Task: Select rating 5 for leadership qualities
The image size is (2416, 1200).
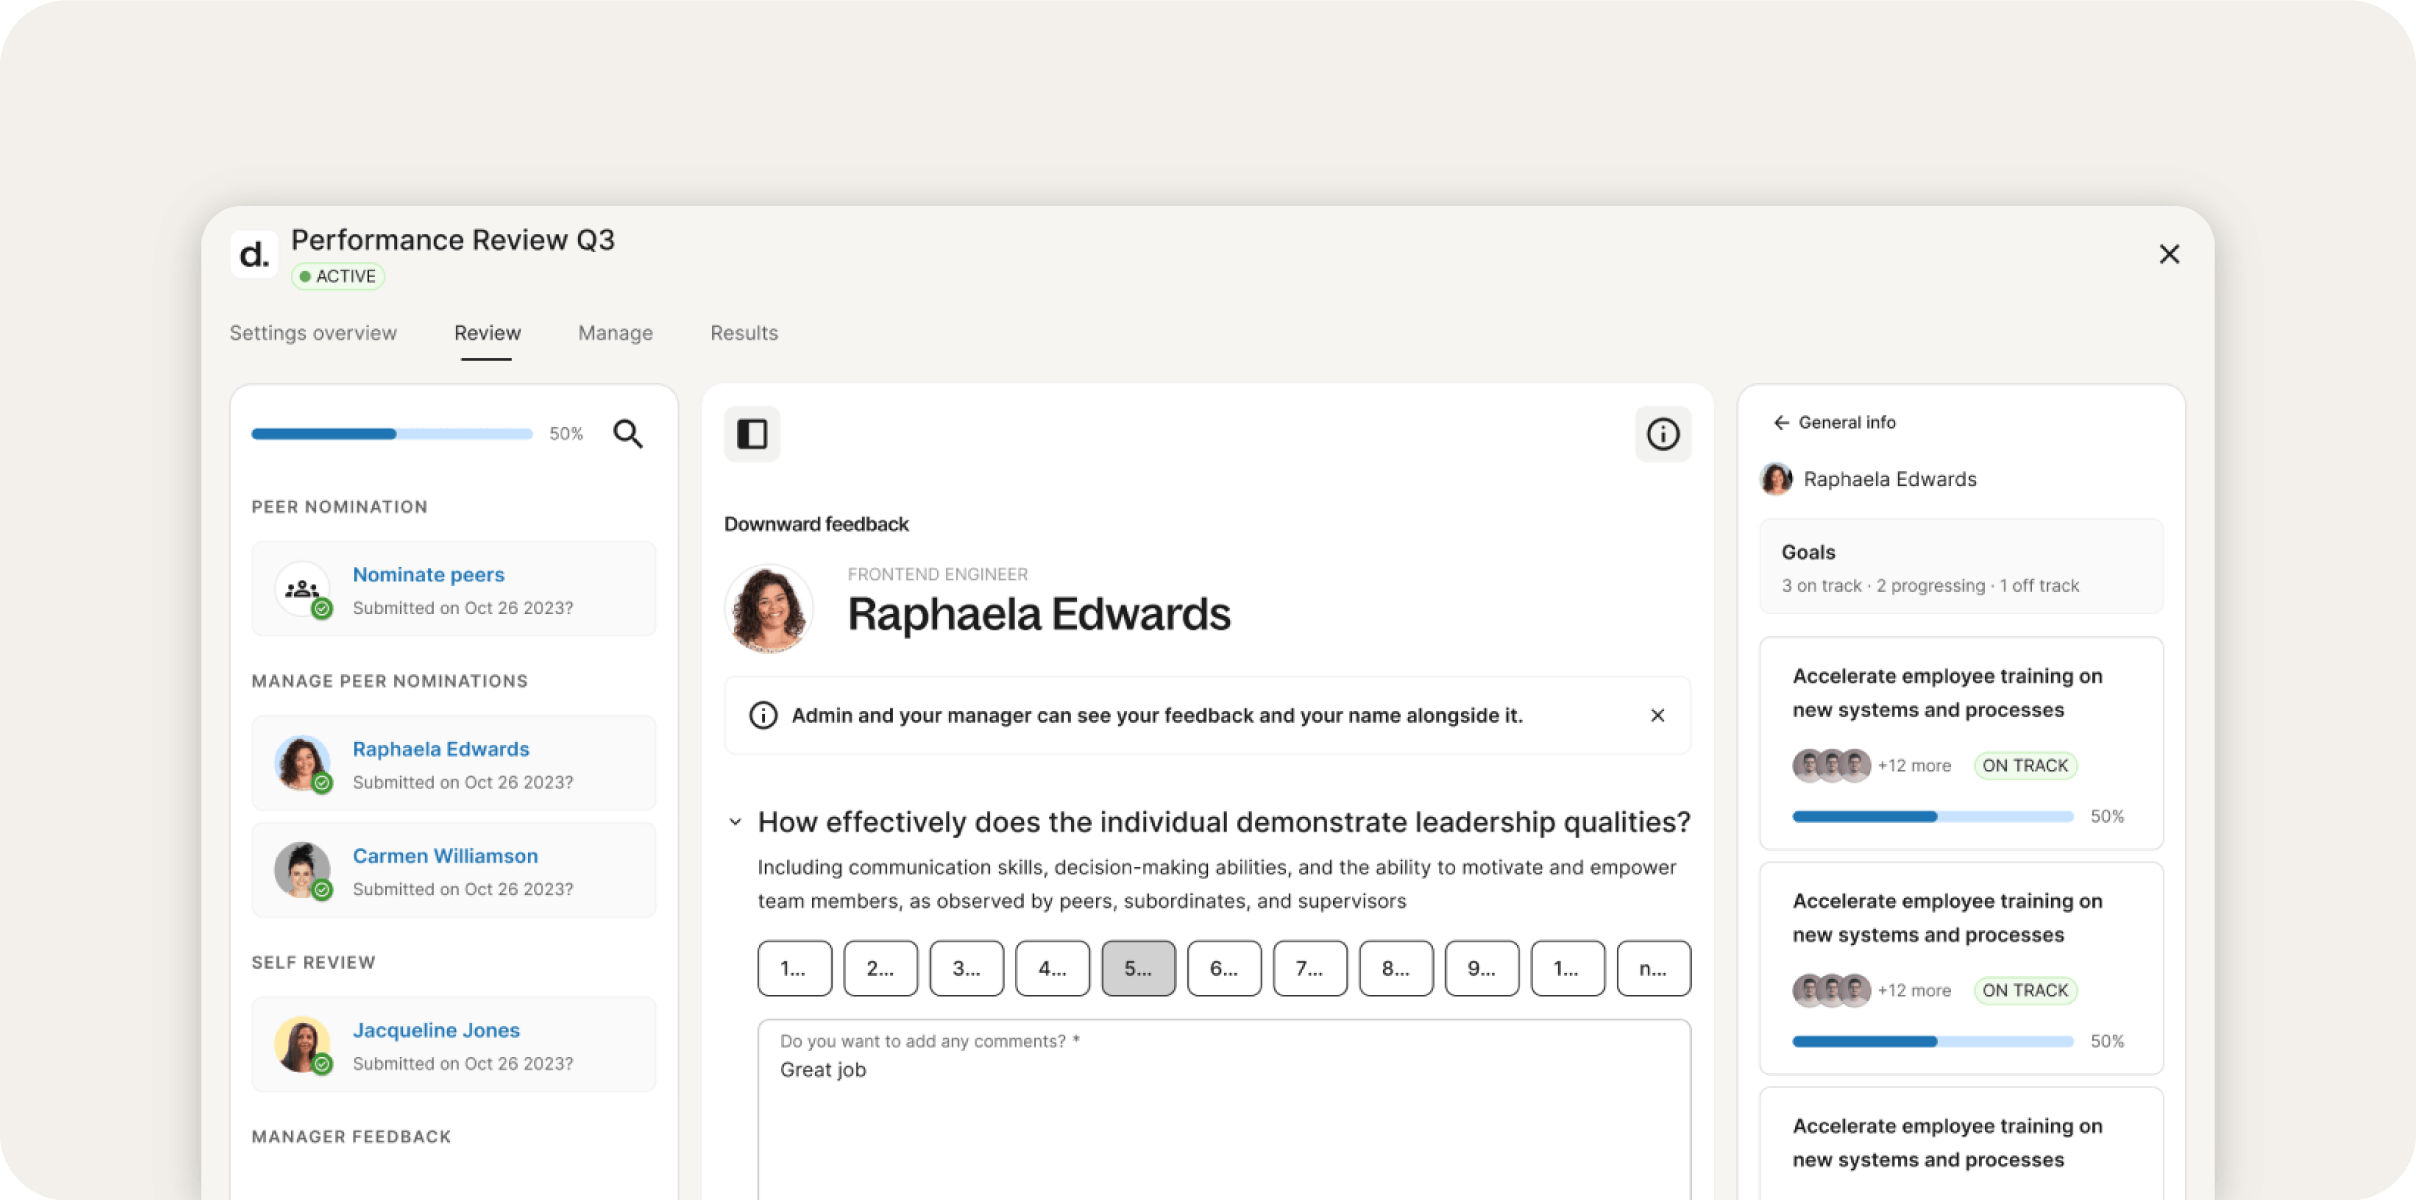Action: point(1137,967)
